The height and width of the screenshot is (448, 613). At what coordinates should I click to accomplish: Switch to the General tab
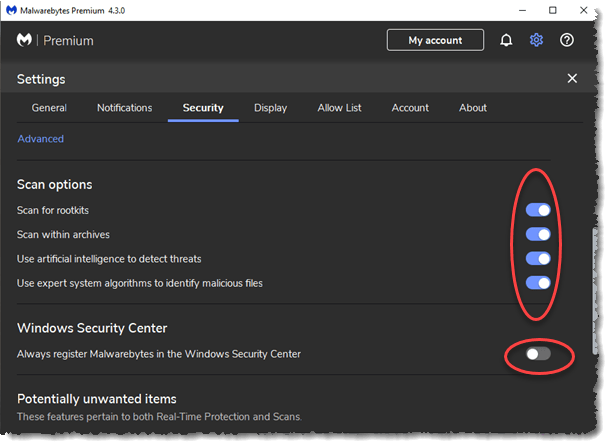[49, 108]
